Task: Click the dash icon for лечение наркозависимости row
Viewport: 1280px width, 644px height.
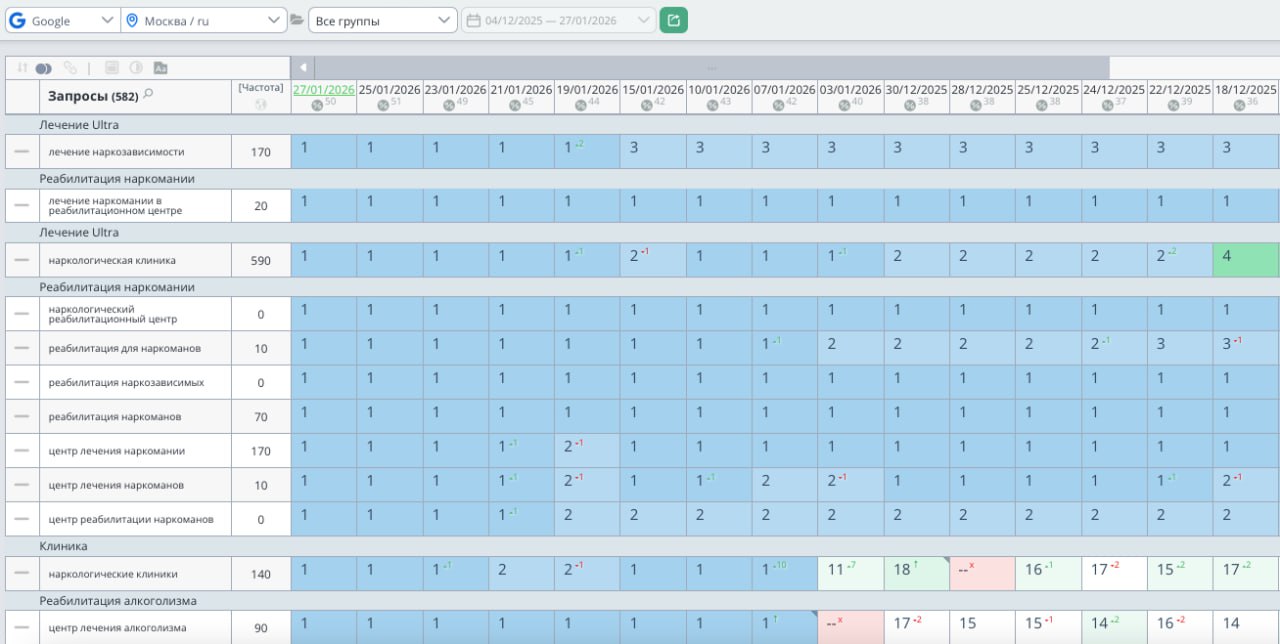Action: 22,152
